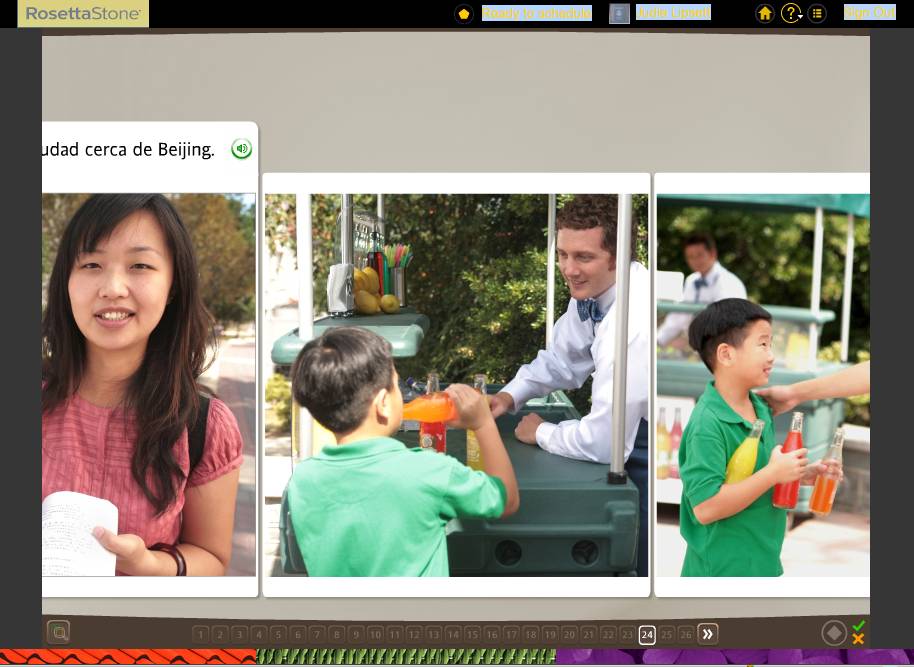Jump to screen 3
Image resolution: width=914 pixels, height=667 pixels.
[240, 634]
